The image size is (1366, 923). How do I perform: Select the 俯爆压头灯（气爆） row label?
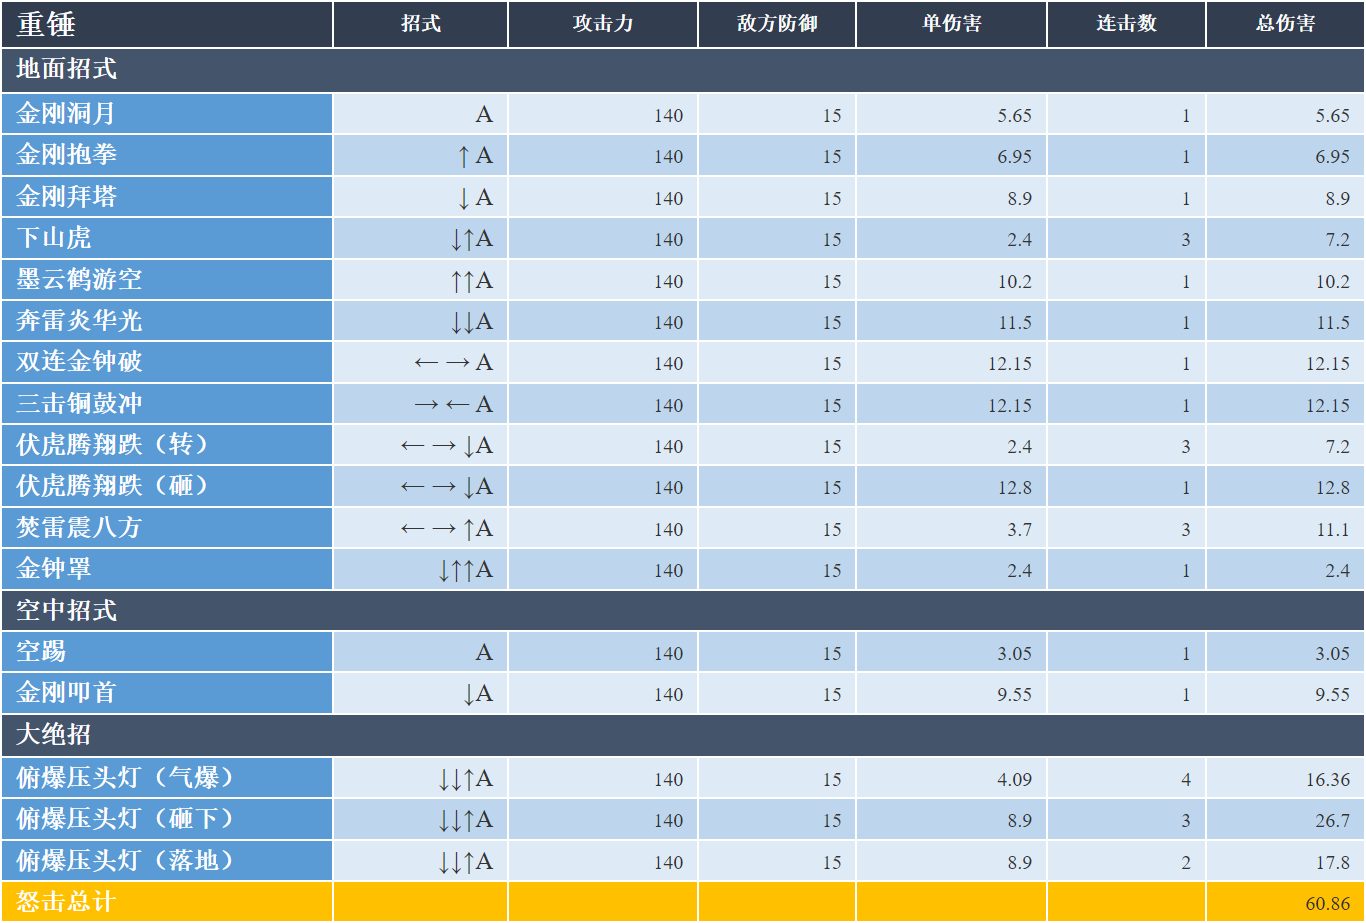pos(167,778)
